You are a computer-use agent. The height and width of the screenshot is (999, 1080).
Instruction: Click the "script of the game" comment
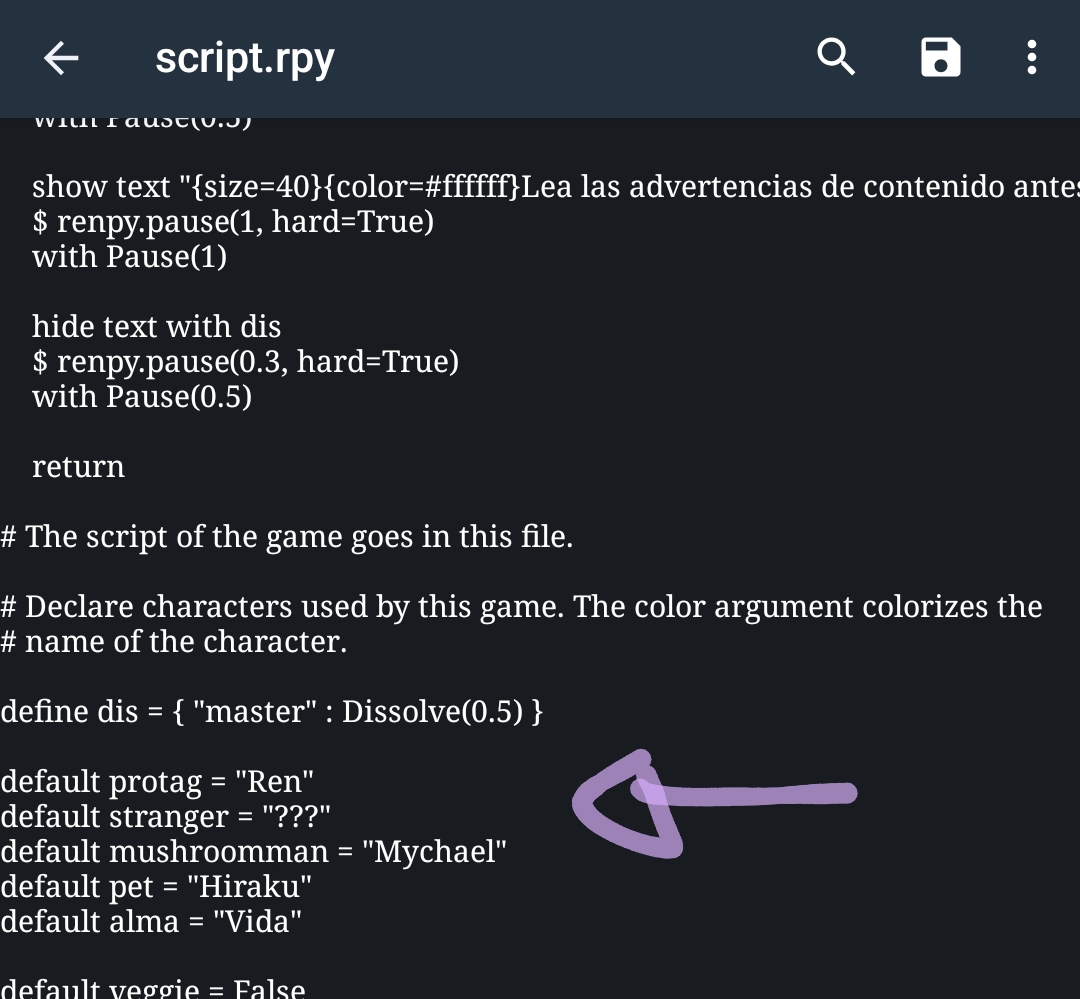(287, 537)
